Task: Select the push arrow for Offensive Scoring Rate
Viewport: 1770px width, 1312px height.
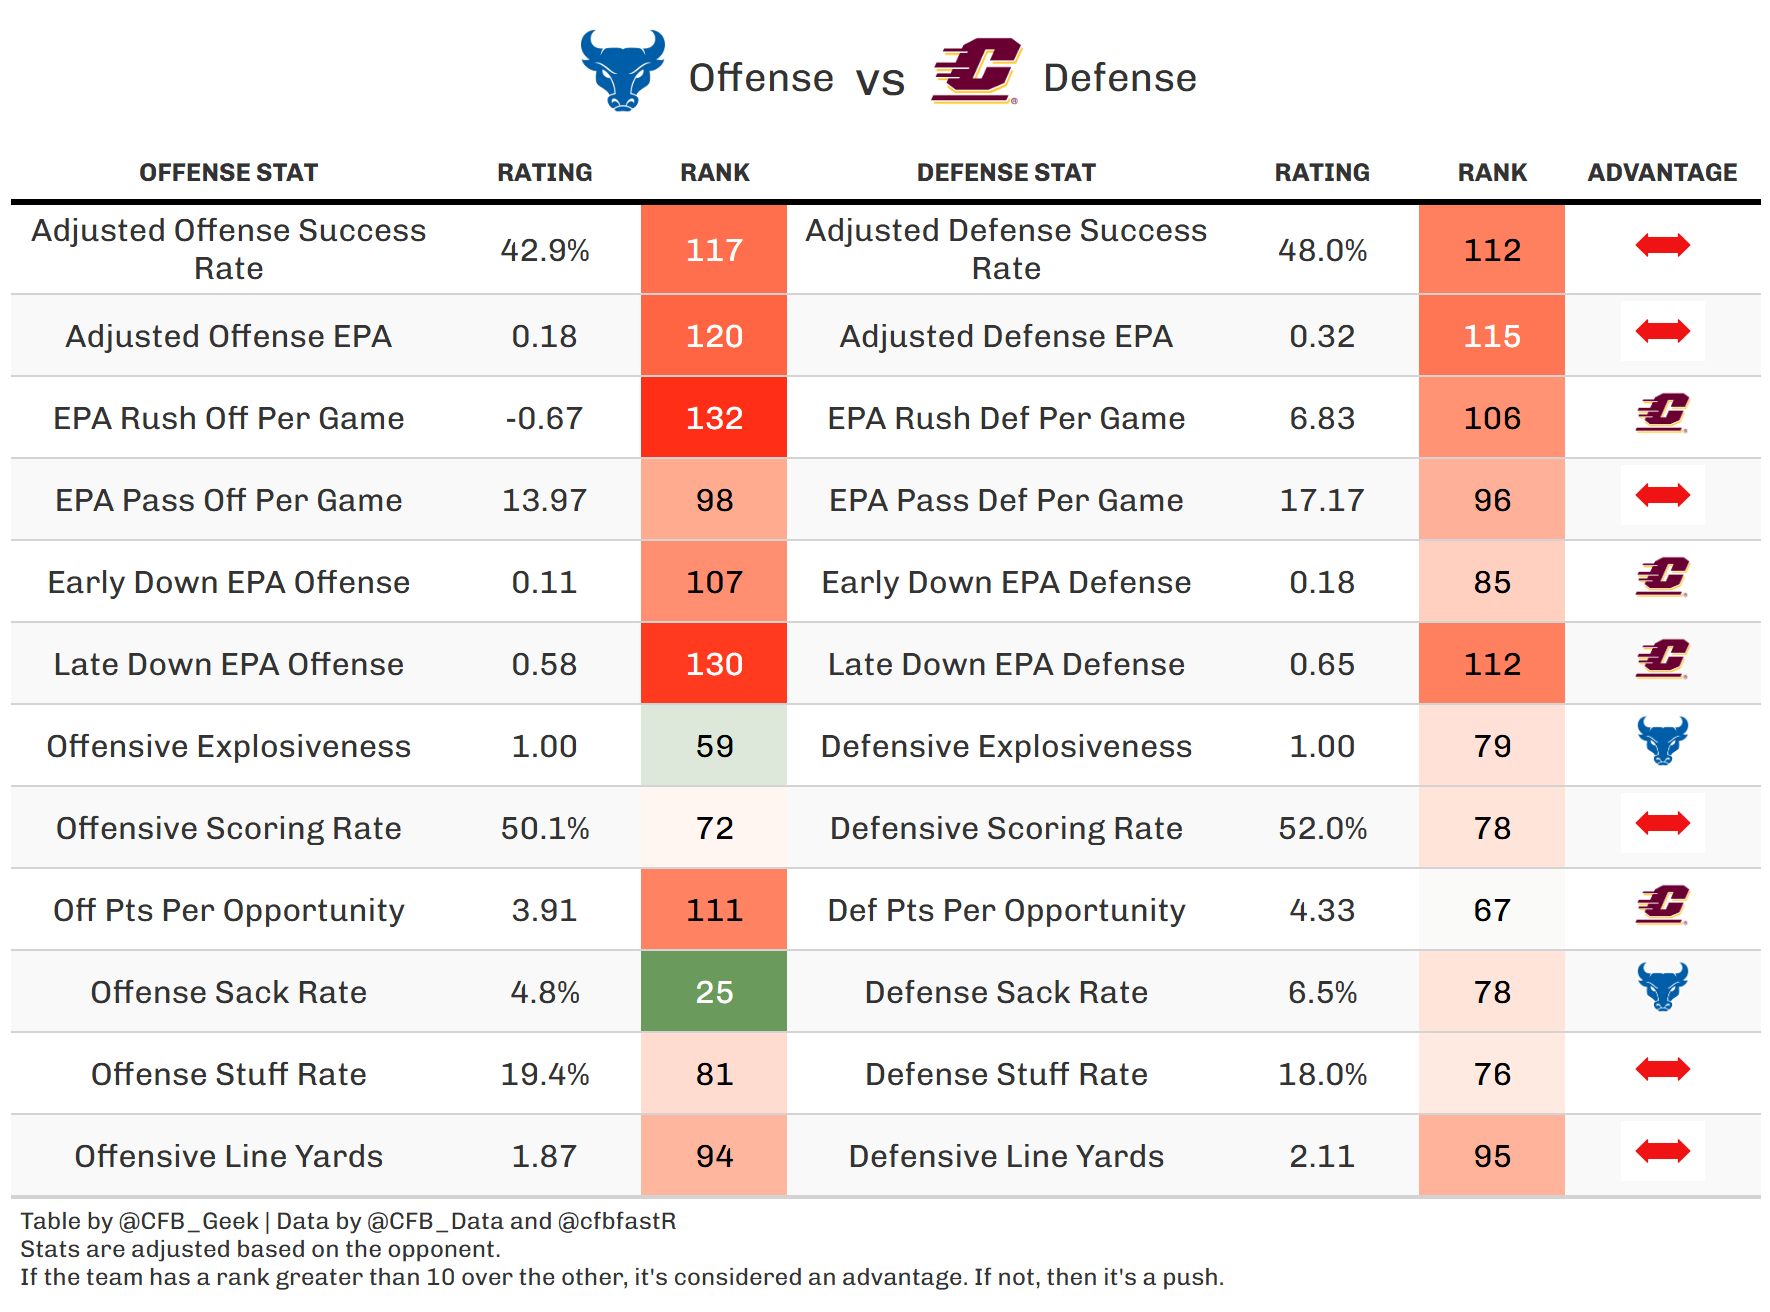Action: [x=1662, y=823]
